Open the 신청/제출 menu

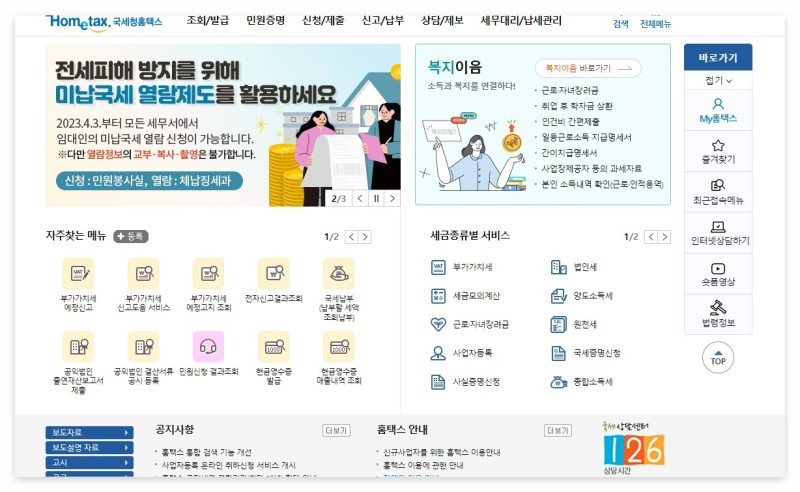pos(323,20)
